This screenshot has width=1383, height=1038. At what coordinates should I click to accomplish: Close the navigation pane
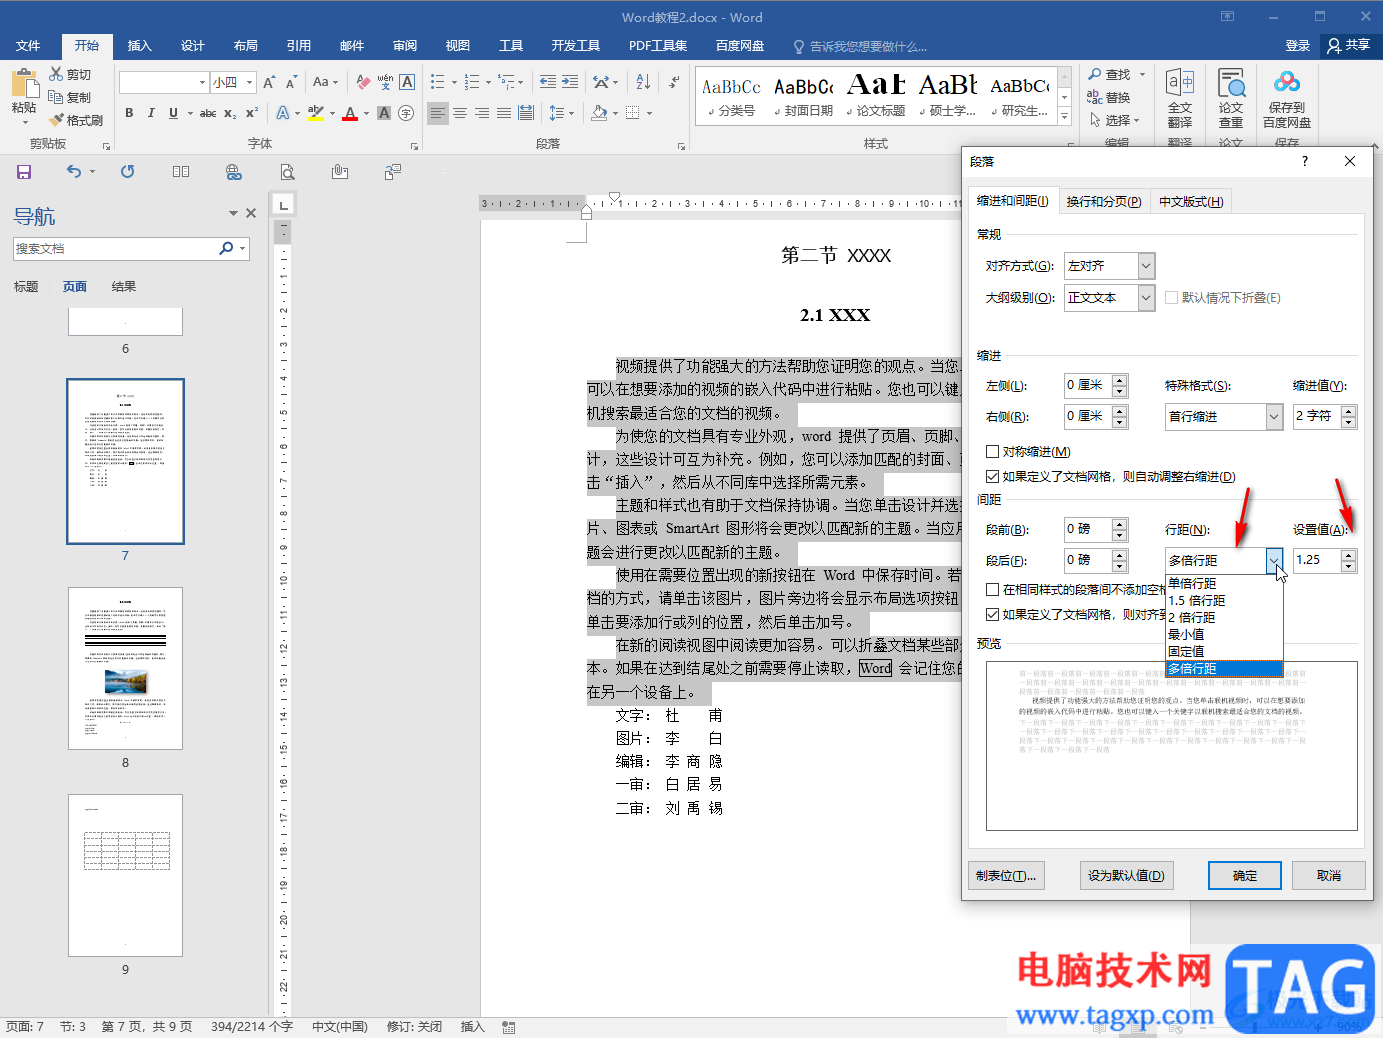[251, 213]
